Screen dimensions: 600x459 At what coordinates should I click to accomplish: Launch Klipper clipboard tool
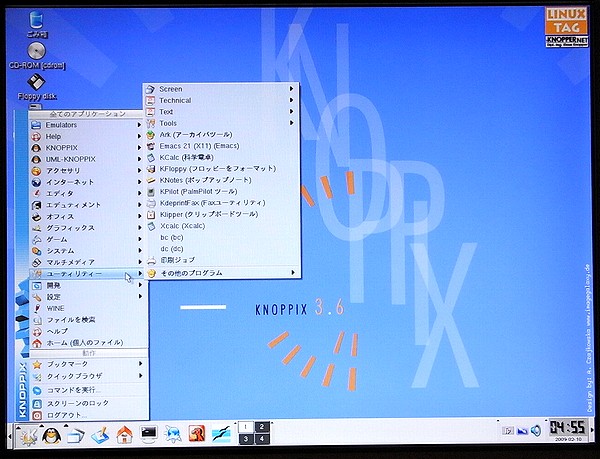click(221, 214)
